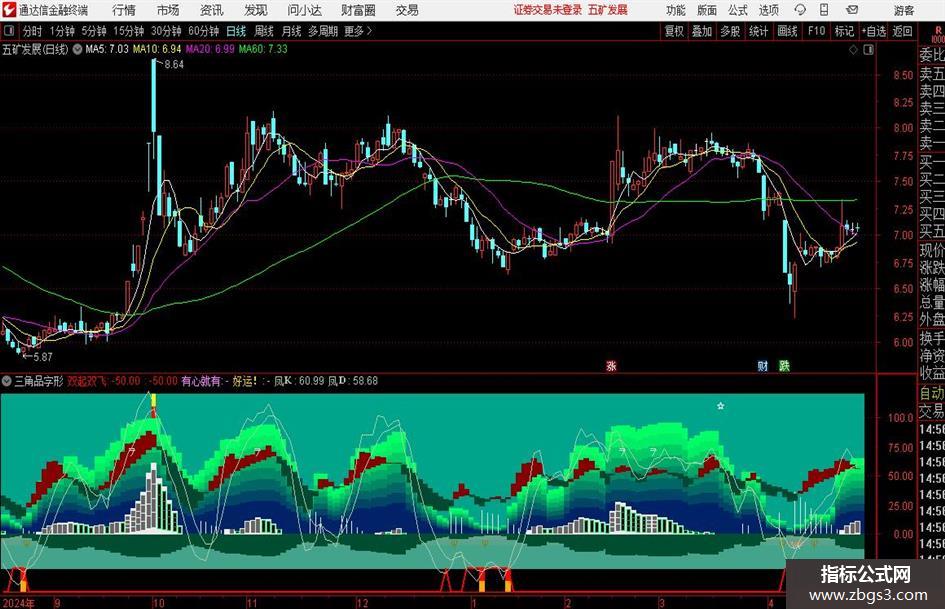Open the 功能 menu

(676, 10)
